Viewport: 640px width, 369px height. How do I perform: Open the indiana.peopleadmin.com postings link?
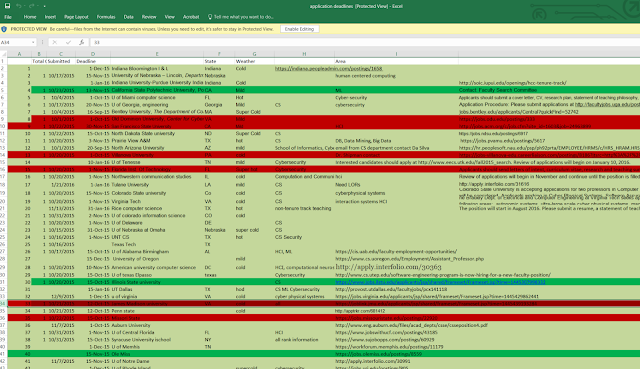[328, 69]
